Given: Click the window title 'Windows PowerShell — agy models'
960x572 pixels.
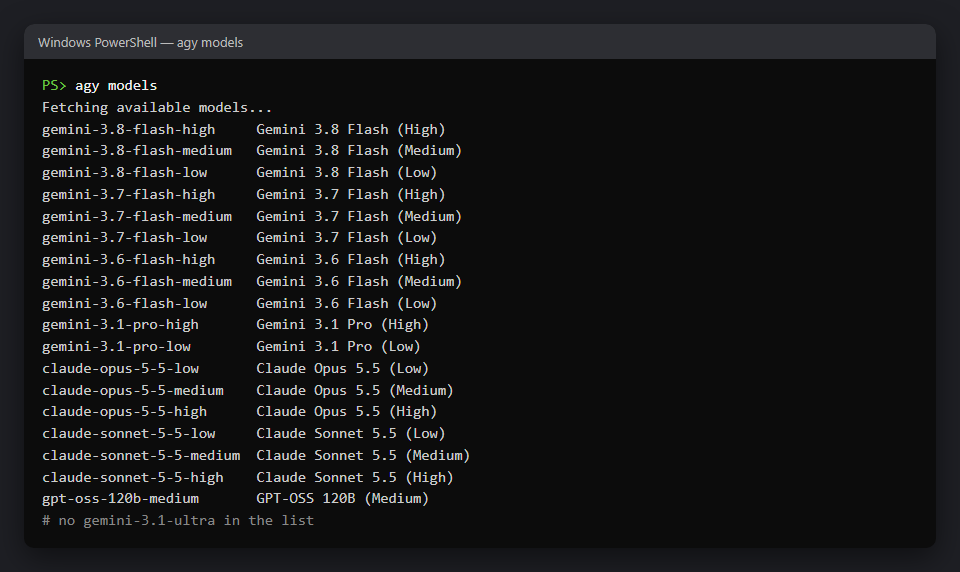Looking at the screenshot, I should [x=140, y=43].
